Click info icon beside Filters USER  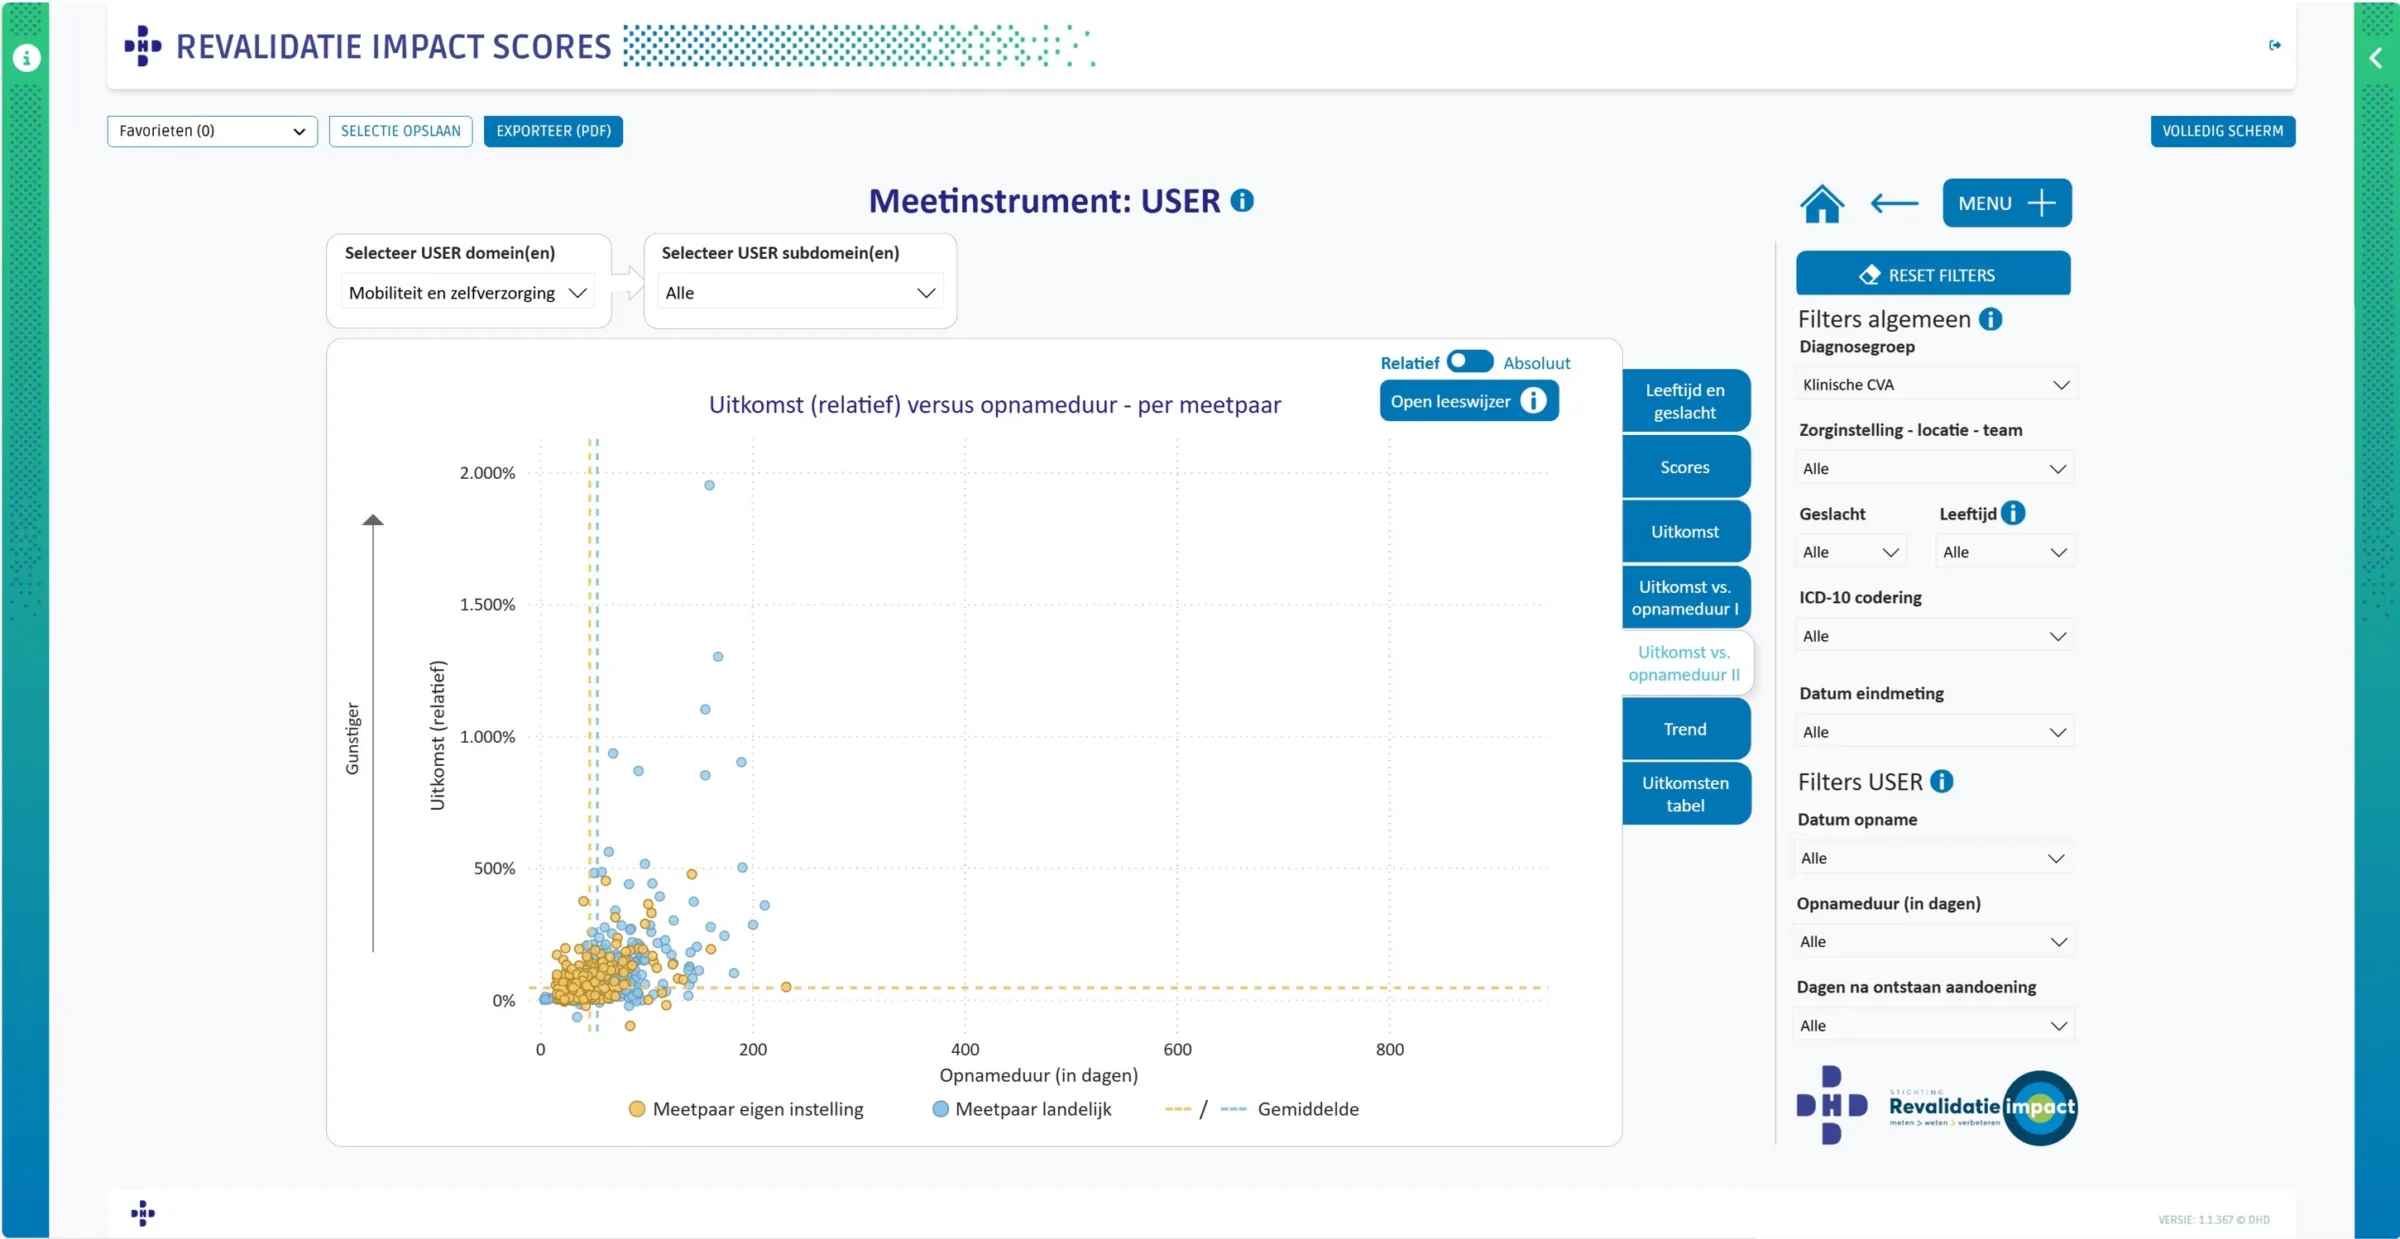1941,781
